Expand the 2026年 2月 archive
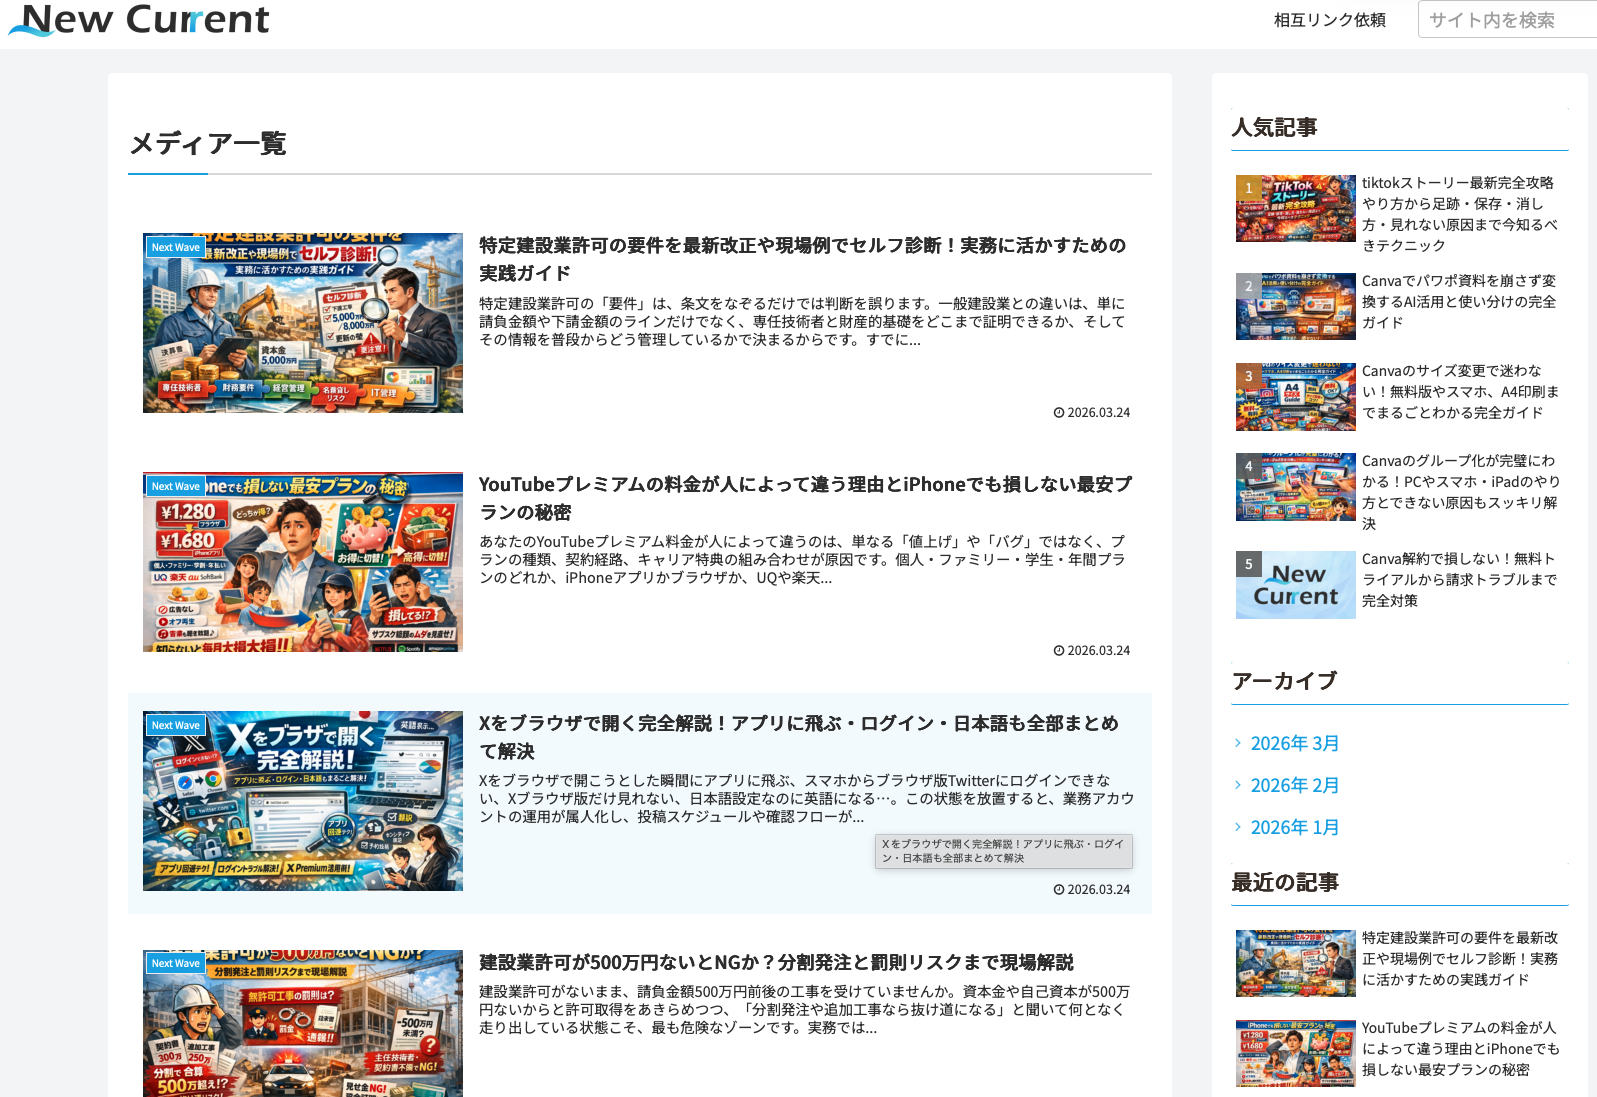 tap(1294, 785)
